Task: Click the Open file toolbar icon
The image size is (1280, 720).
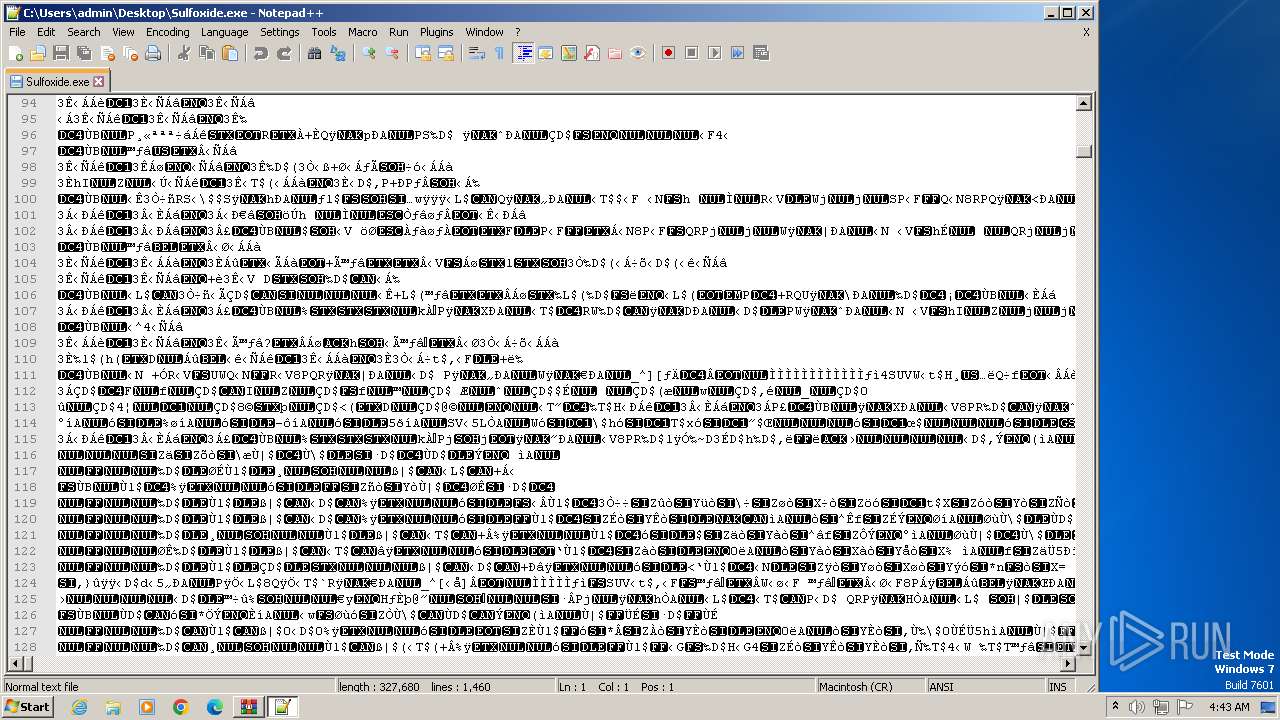Action: [x=38, y=53]
